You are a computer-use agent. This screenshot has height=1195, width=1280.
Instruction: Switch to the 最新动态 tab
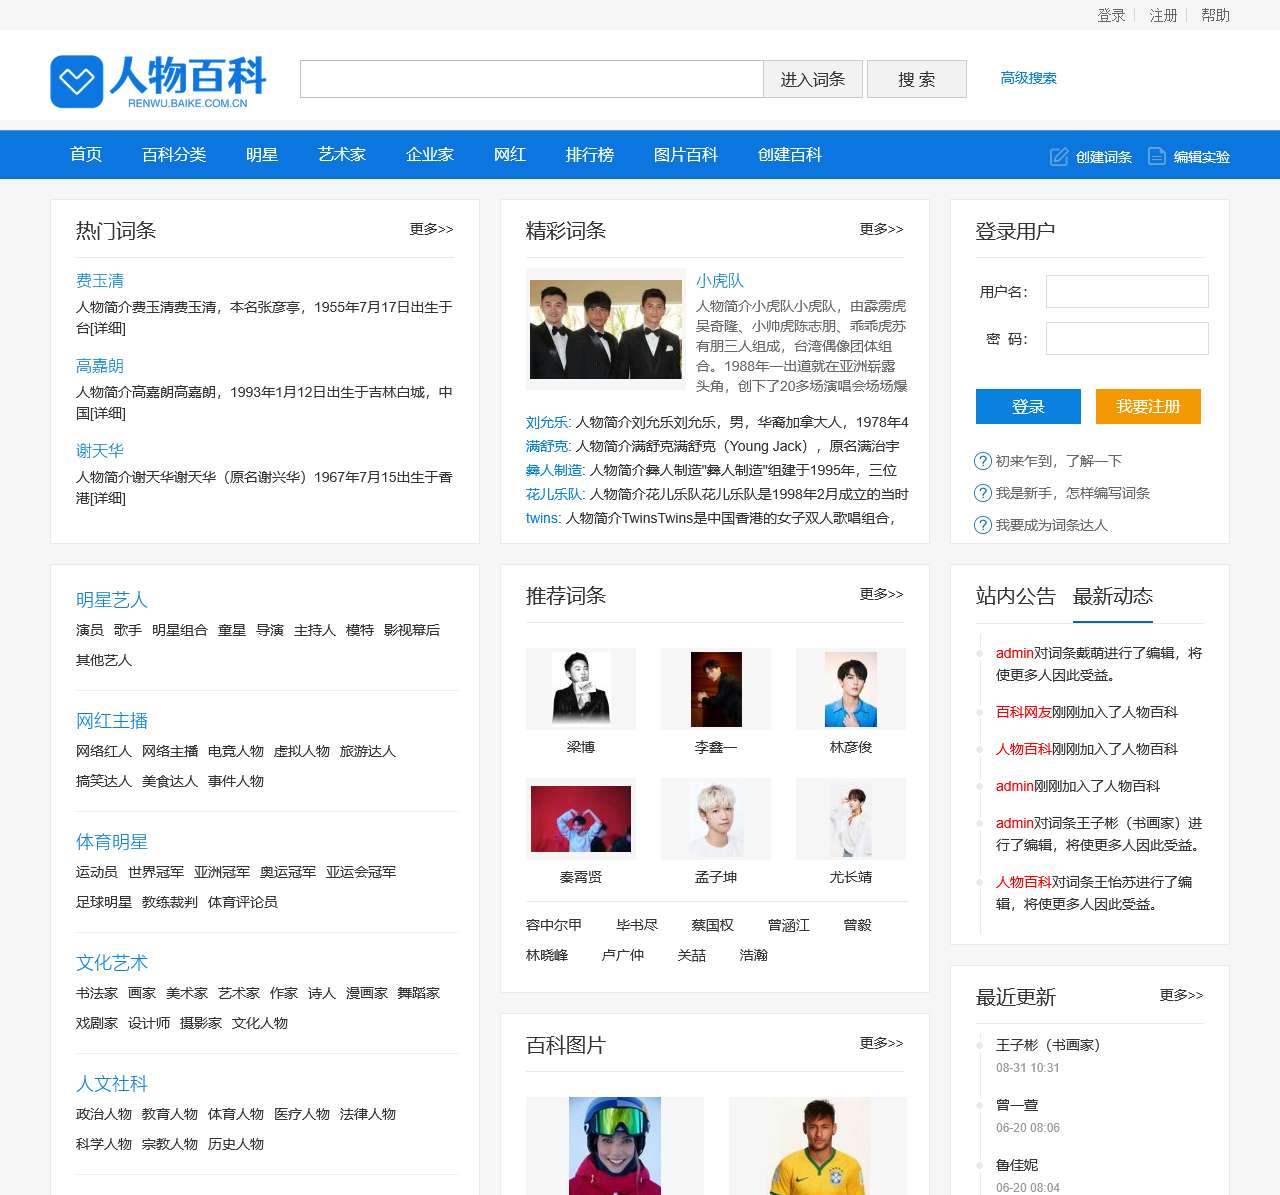coord(1113,597)
